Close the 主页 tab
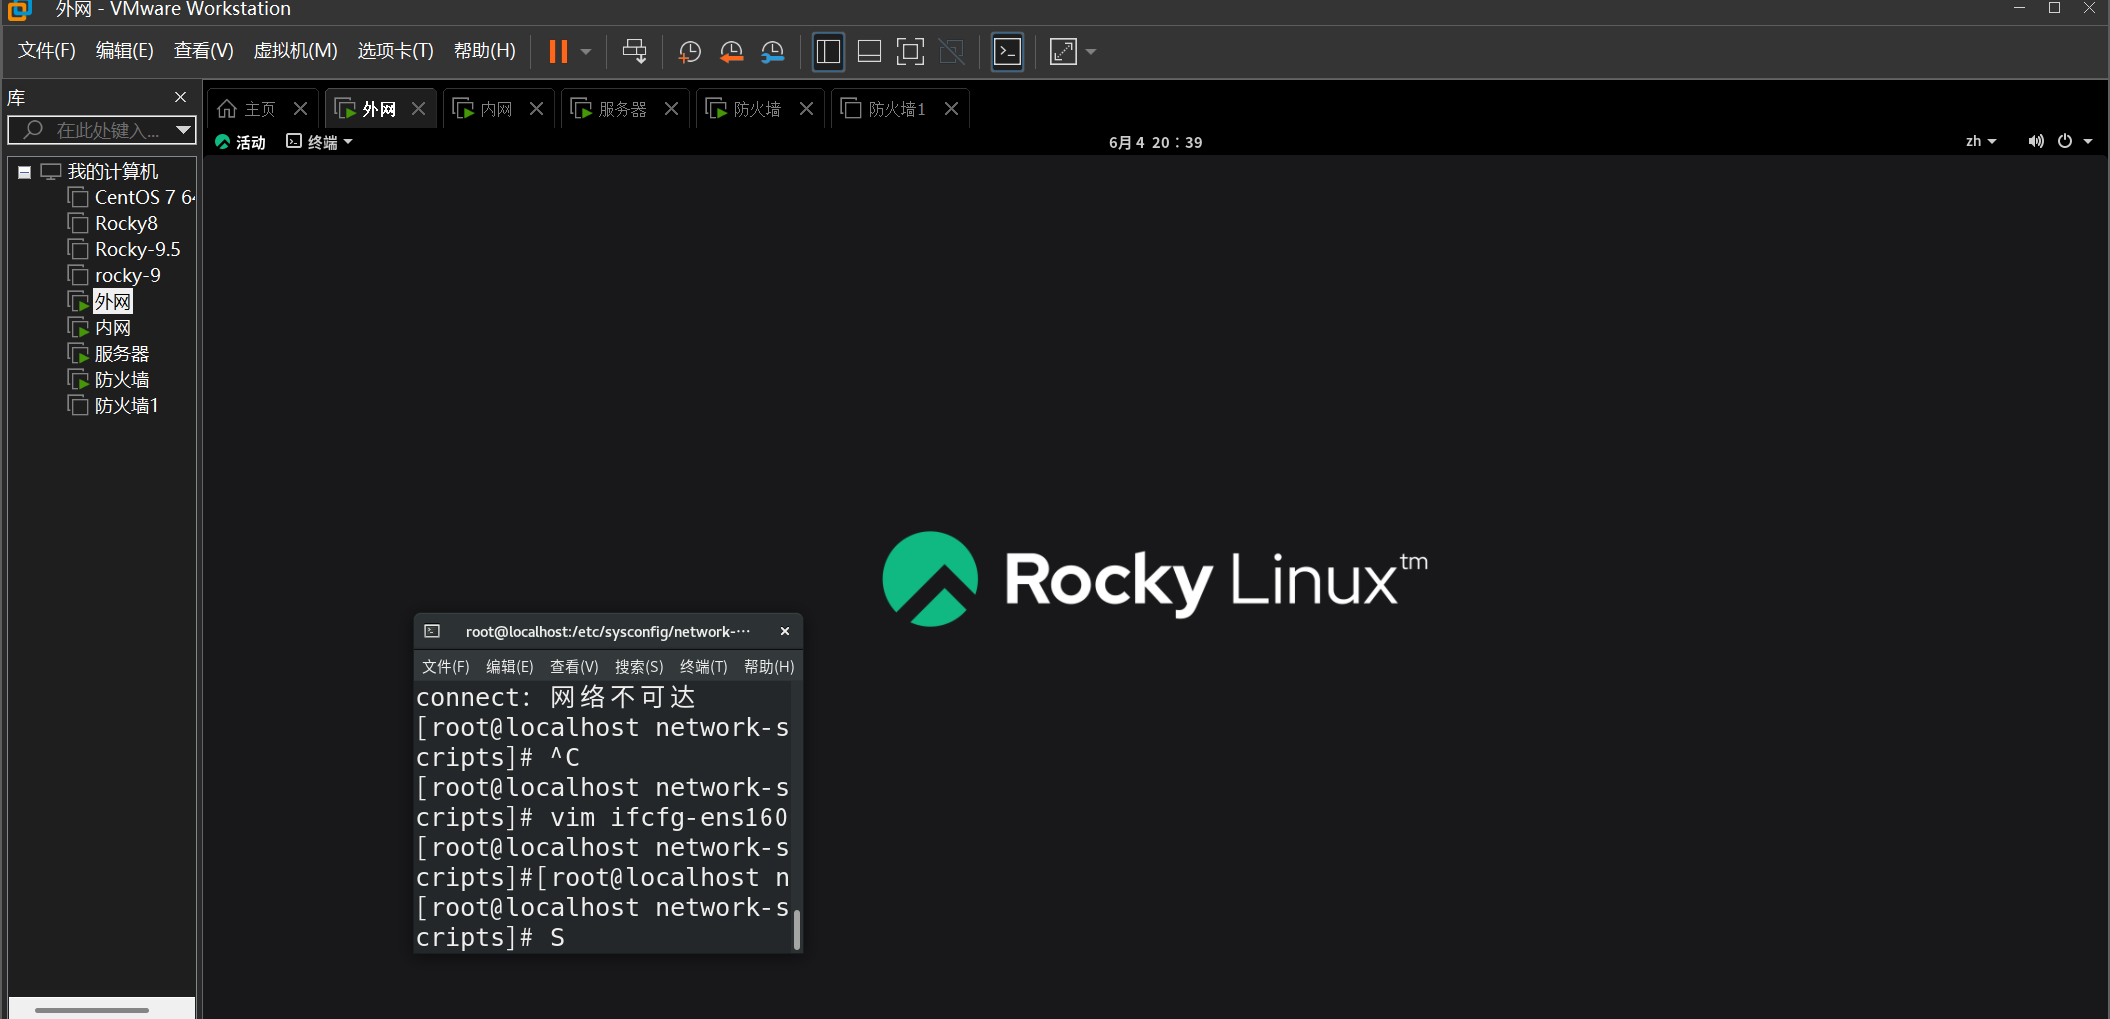 coord(300,108)
